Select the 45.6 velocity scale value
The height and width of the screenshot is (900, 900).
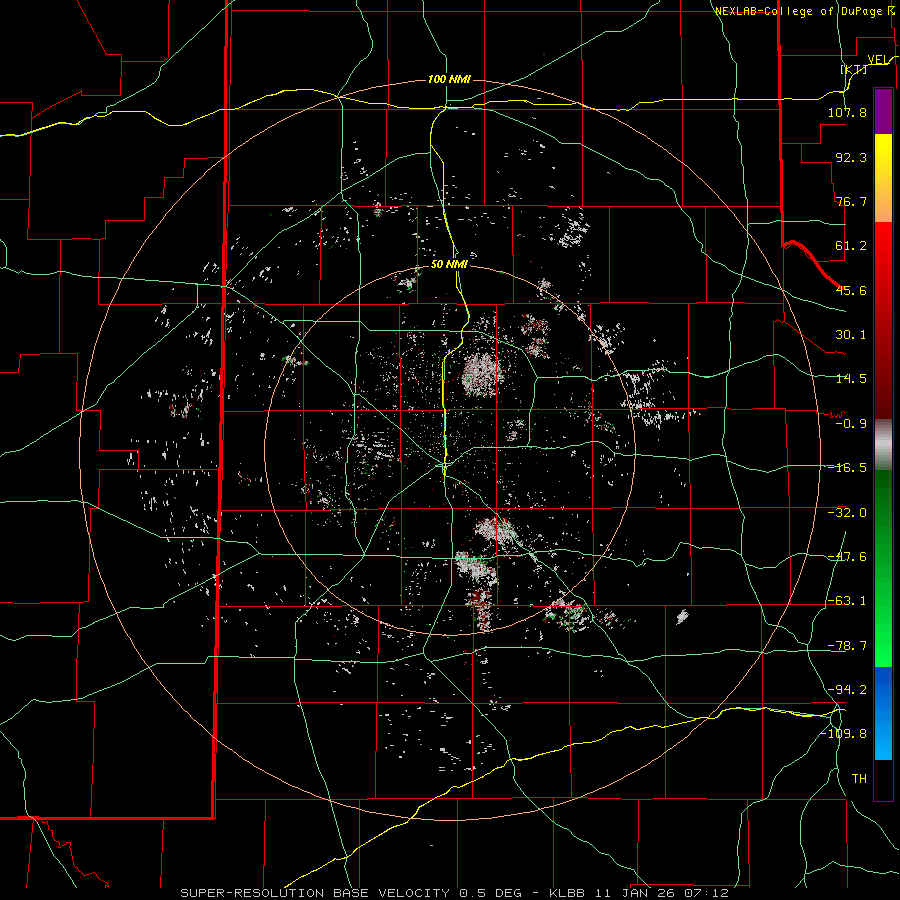[851, 290]
